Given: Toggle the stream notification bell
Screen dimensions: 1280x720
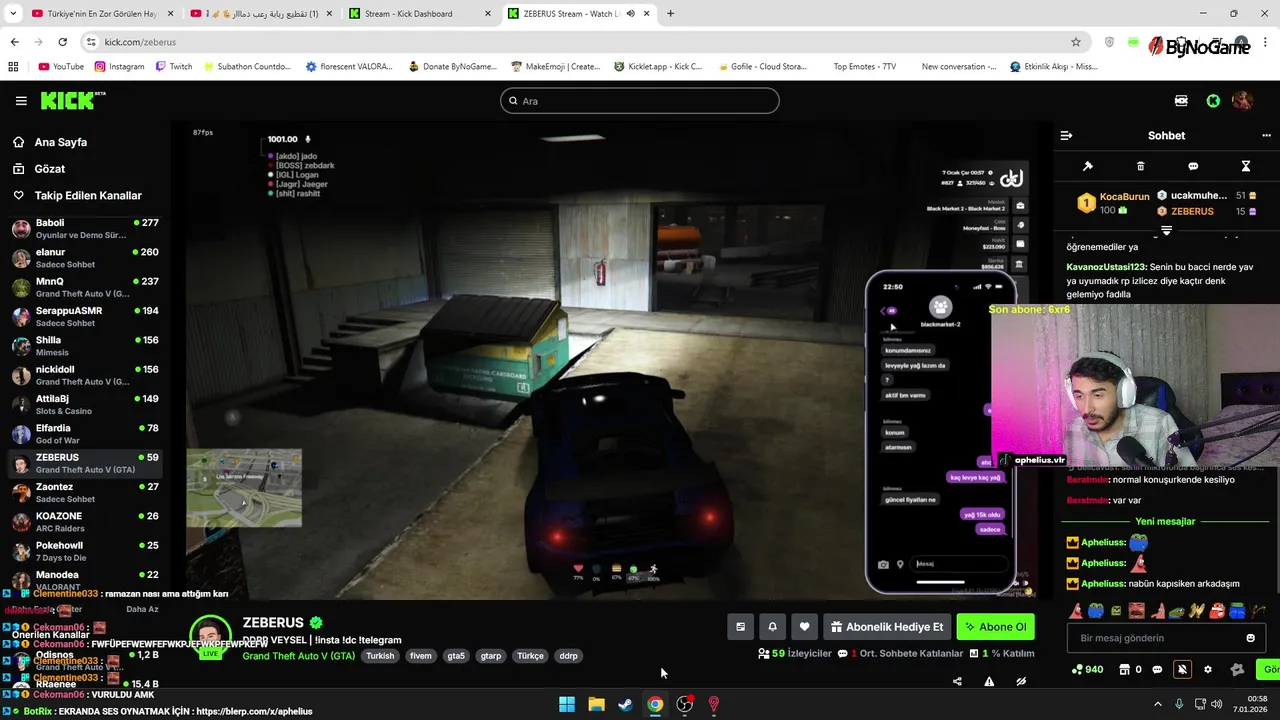Looking at the screenshot, I should click(x=772, y=627).
